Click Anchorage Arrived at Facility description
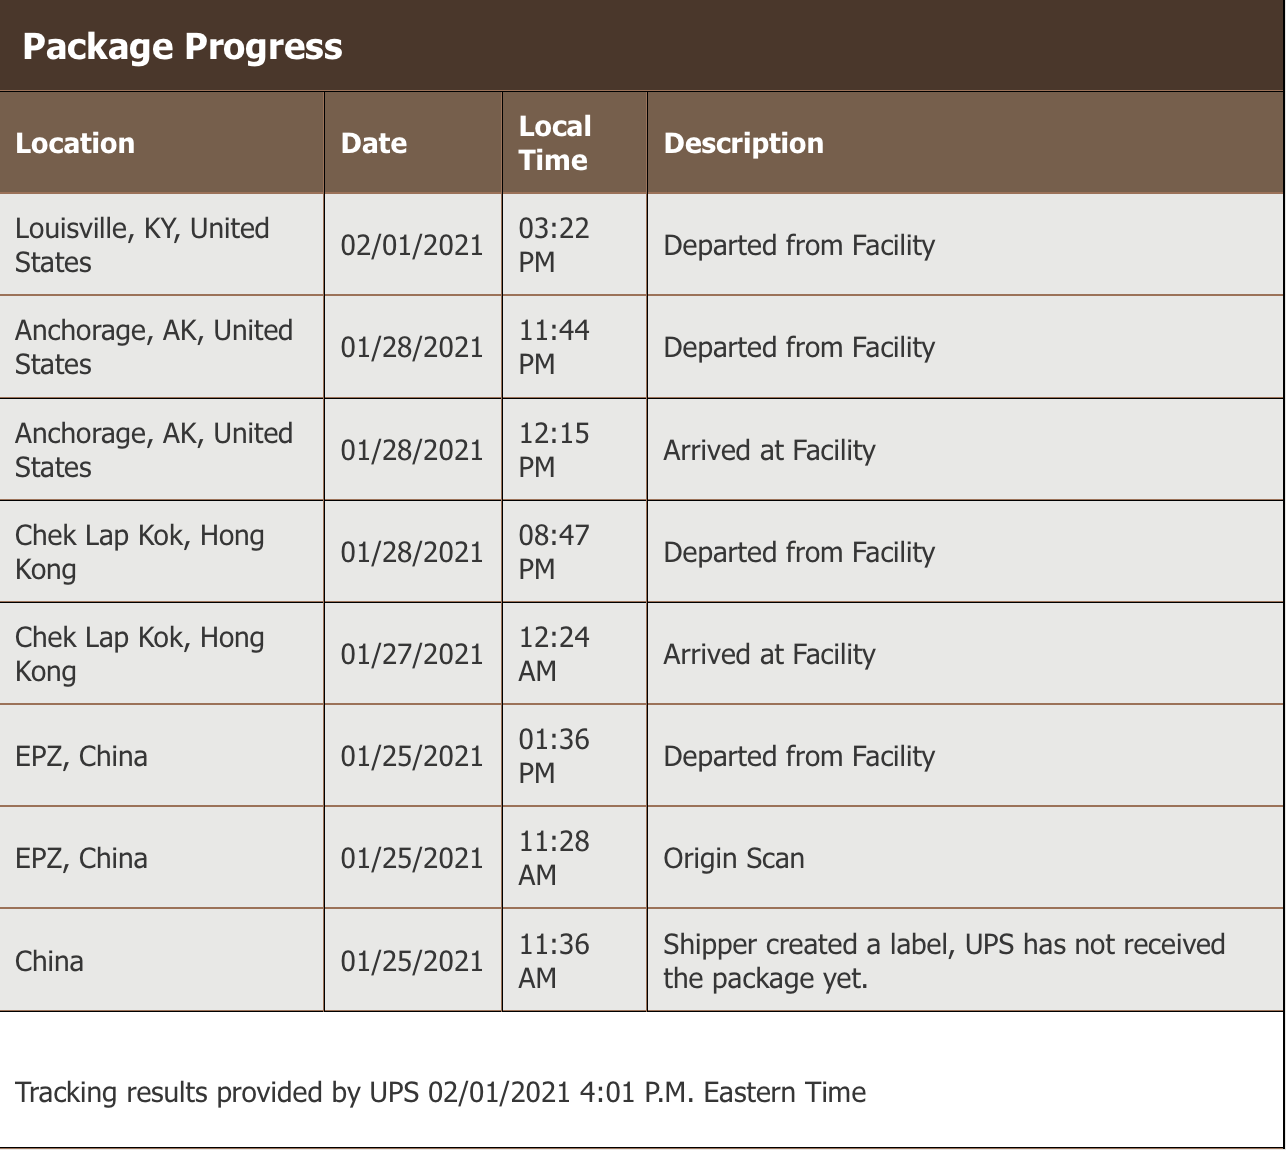This screenshot has height=1150, width=1286. (769, 450)
